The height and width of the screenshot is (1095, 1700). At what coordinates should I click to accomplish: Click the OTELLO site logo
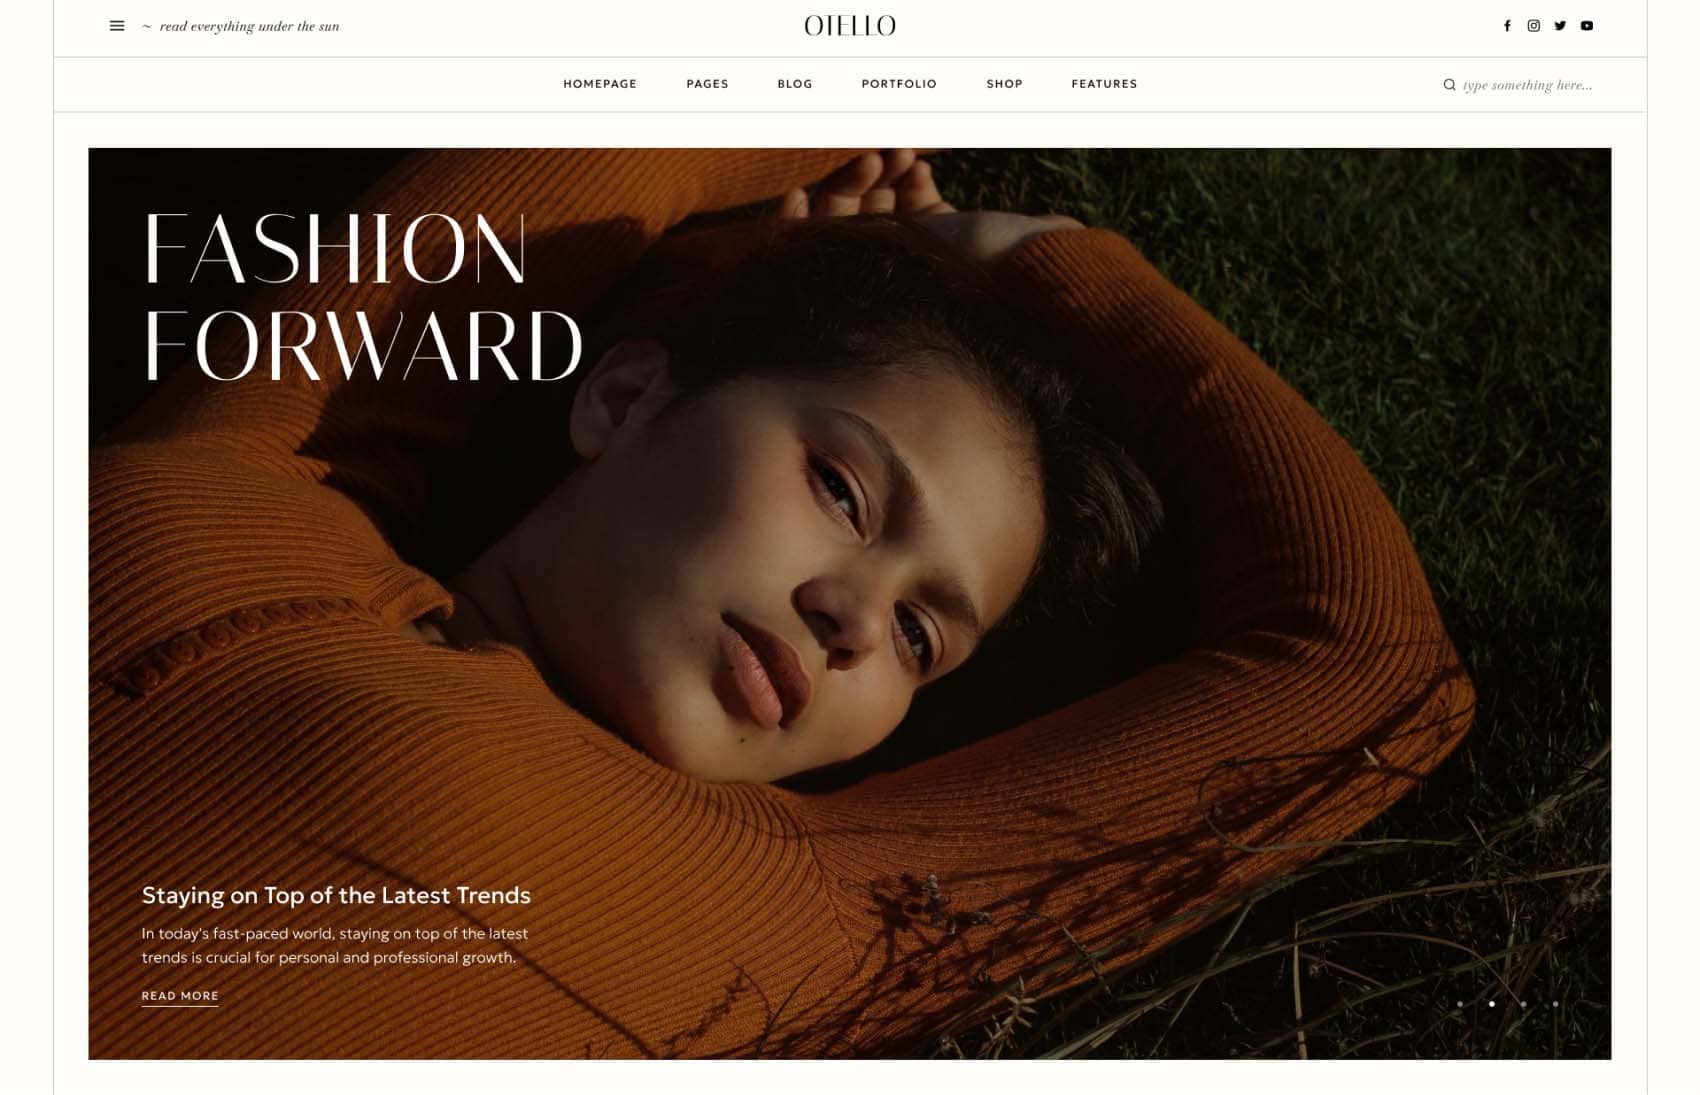850,26
